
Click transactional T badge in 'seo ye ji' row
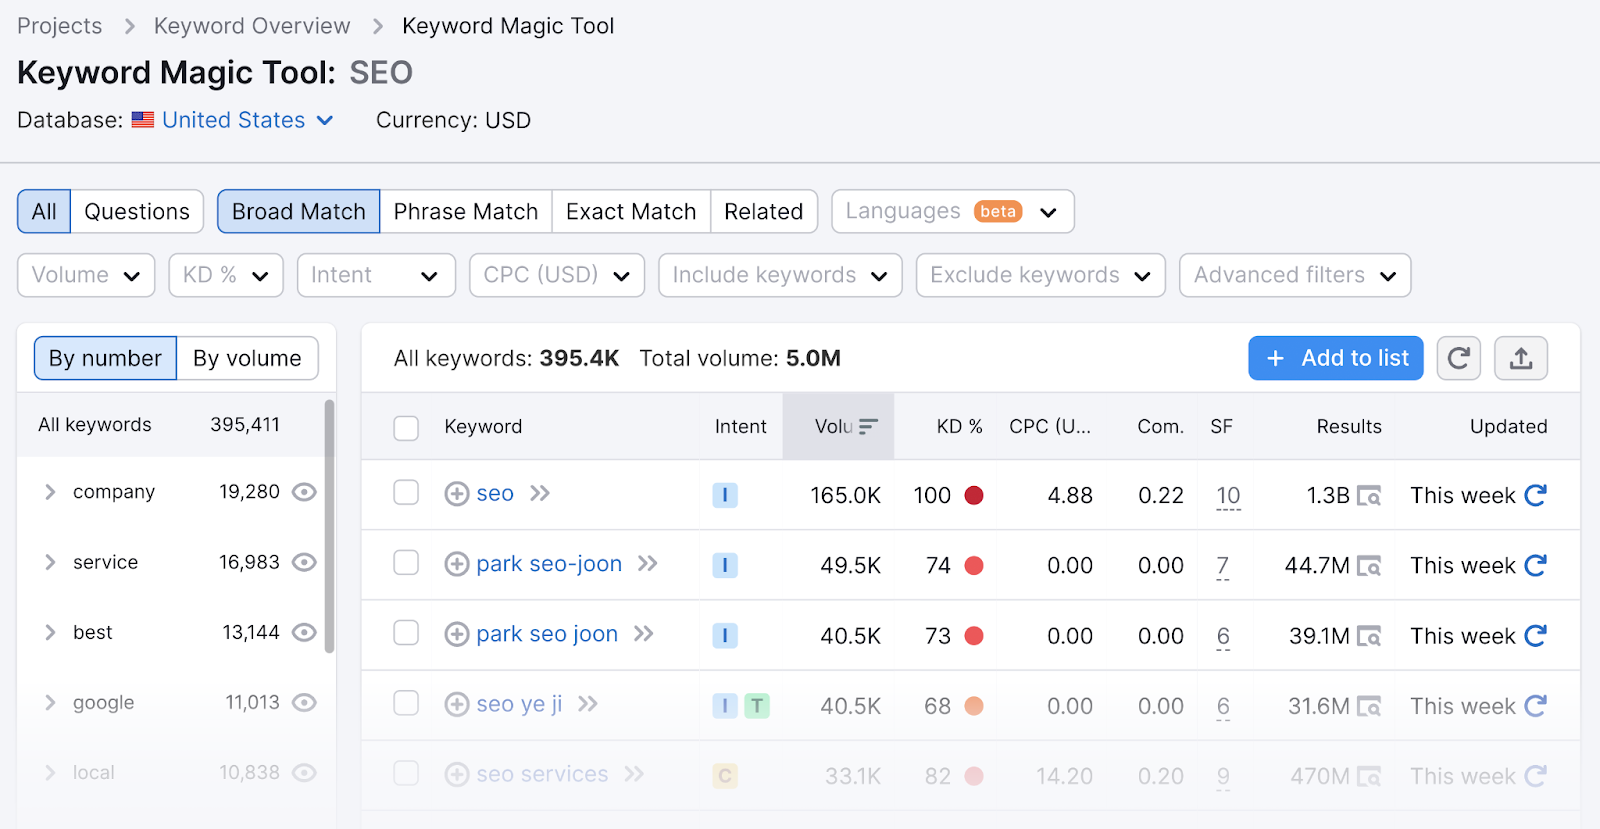[757, 705]
